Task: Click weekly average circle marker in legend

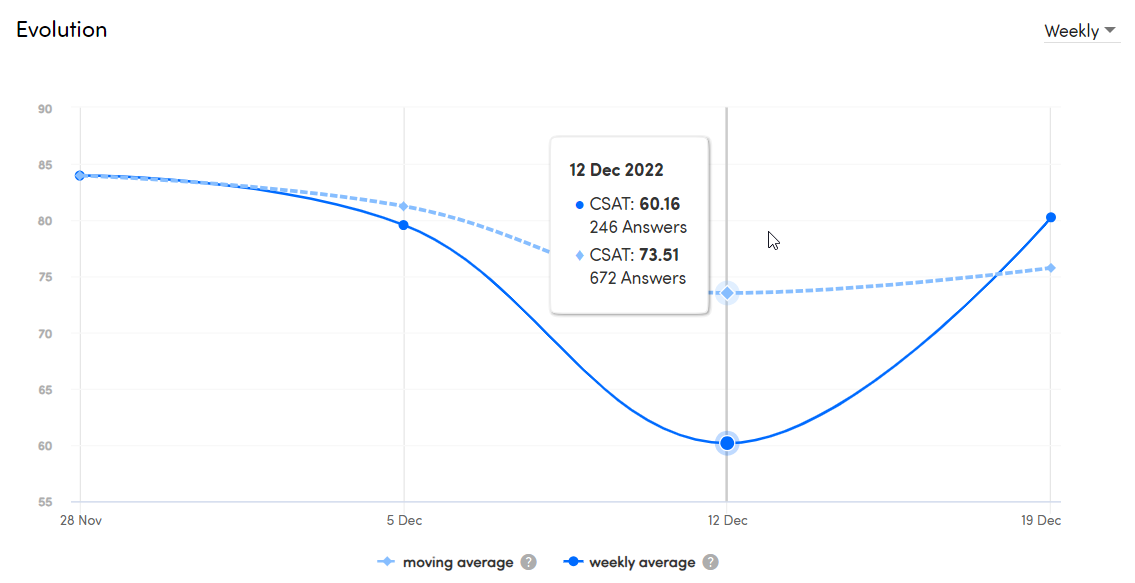Action: 573,562
